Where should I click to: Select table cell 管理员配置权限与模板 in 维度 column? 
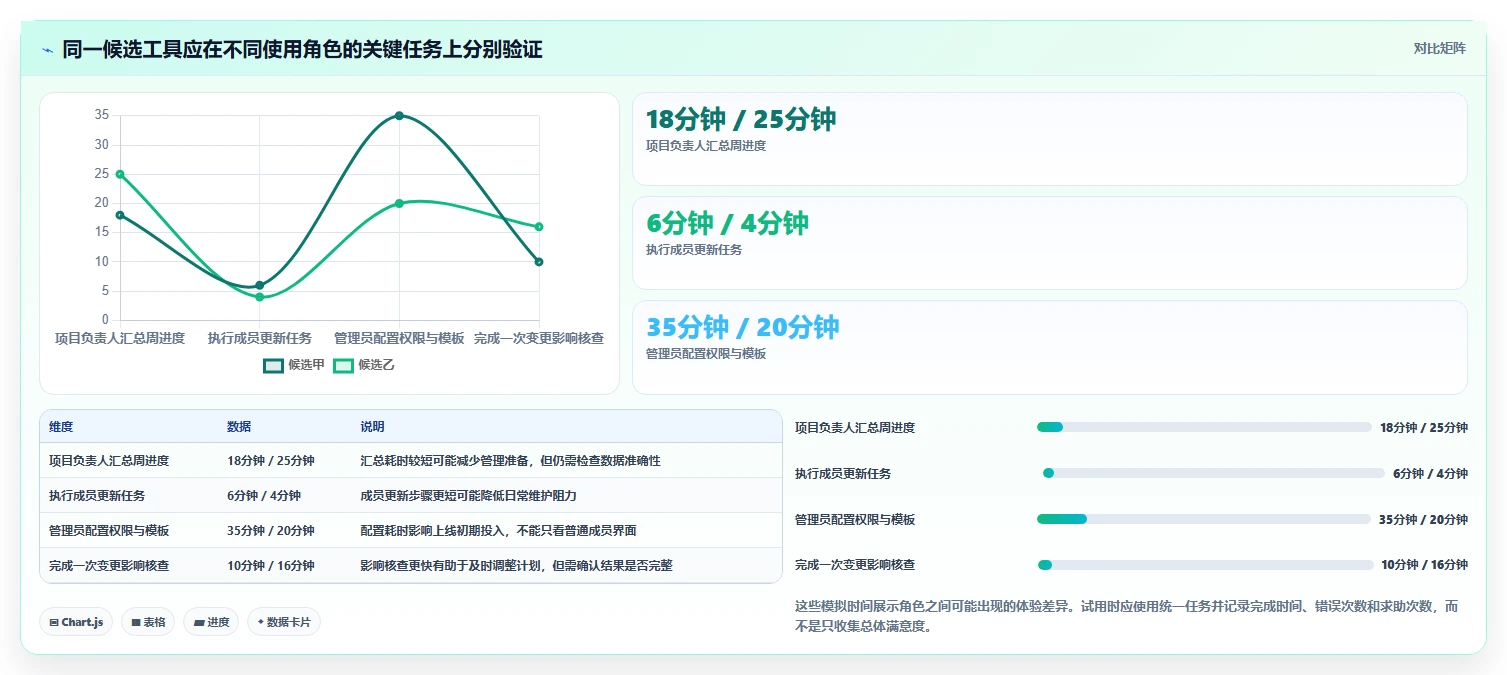click(x=109, y=530)
